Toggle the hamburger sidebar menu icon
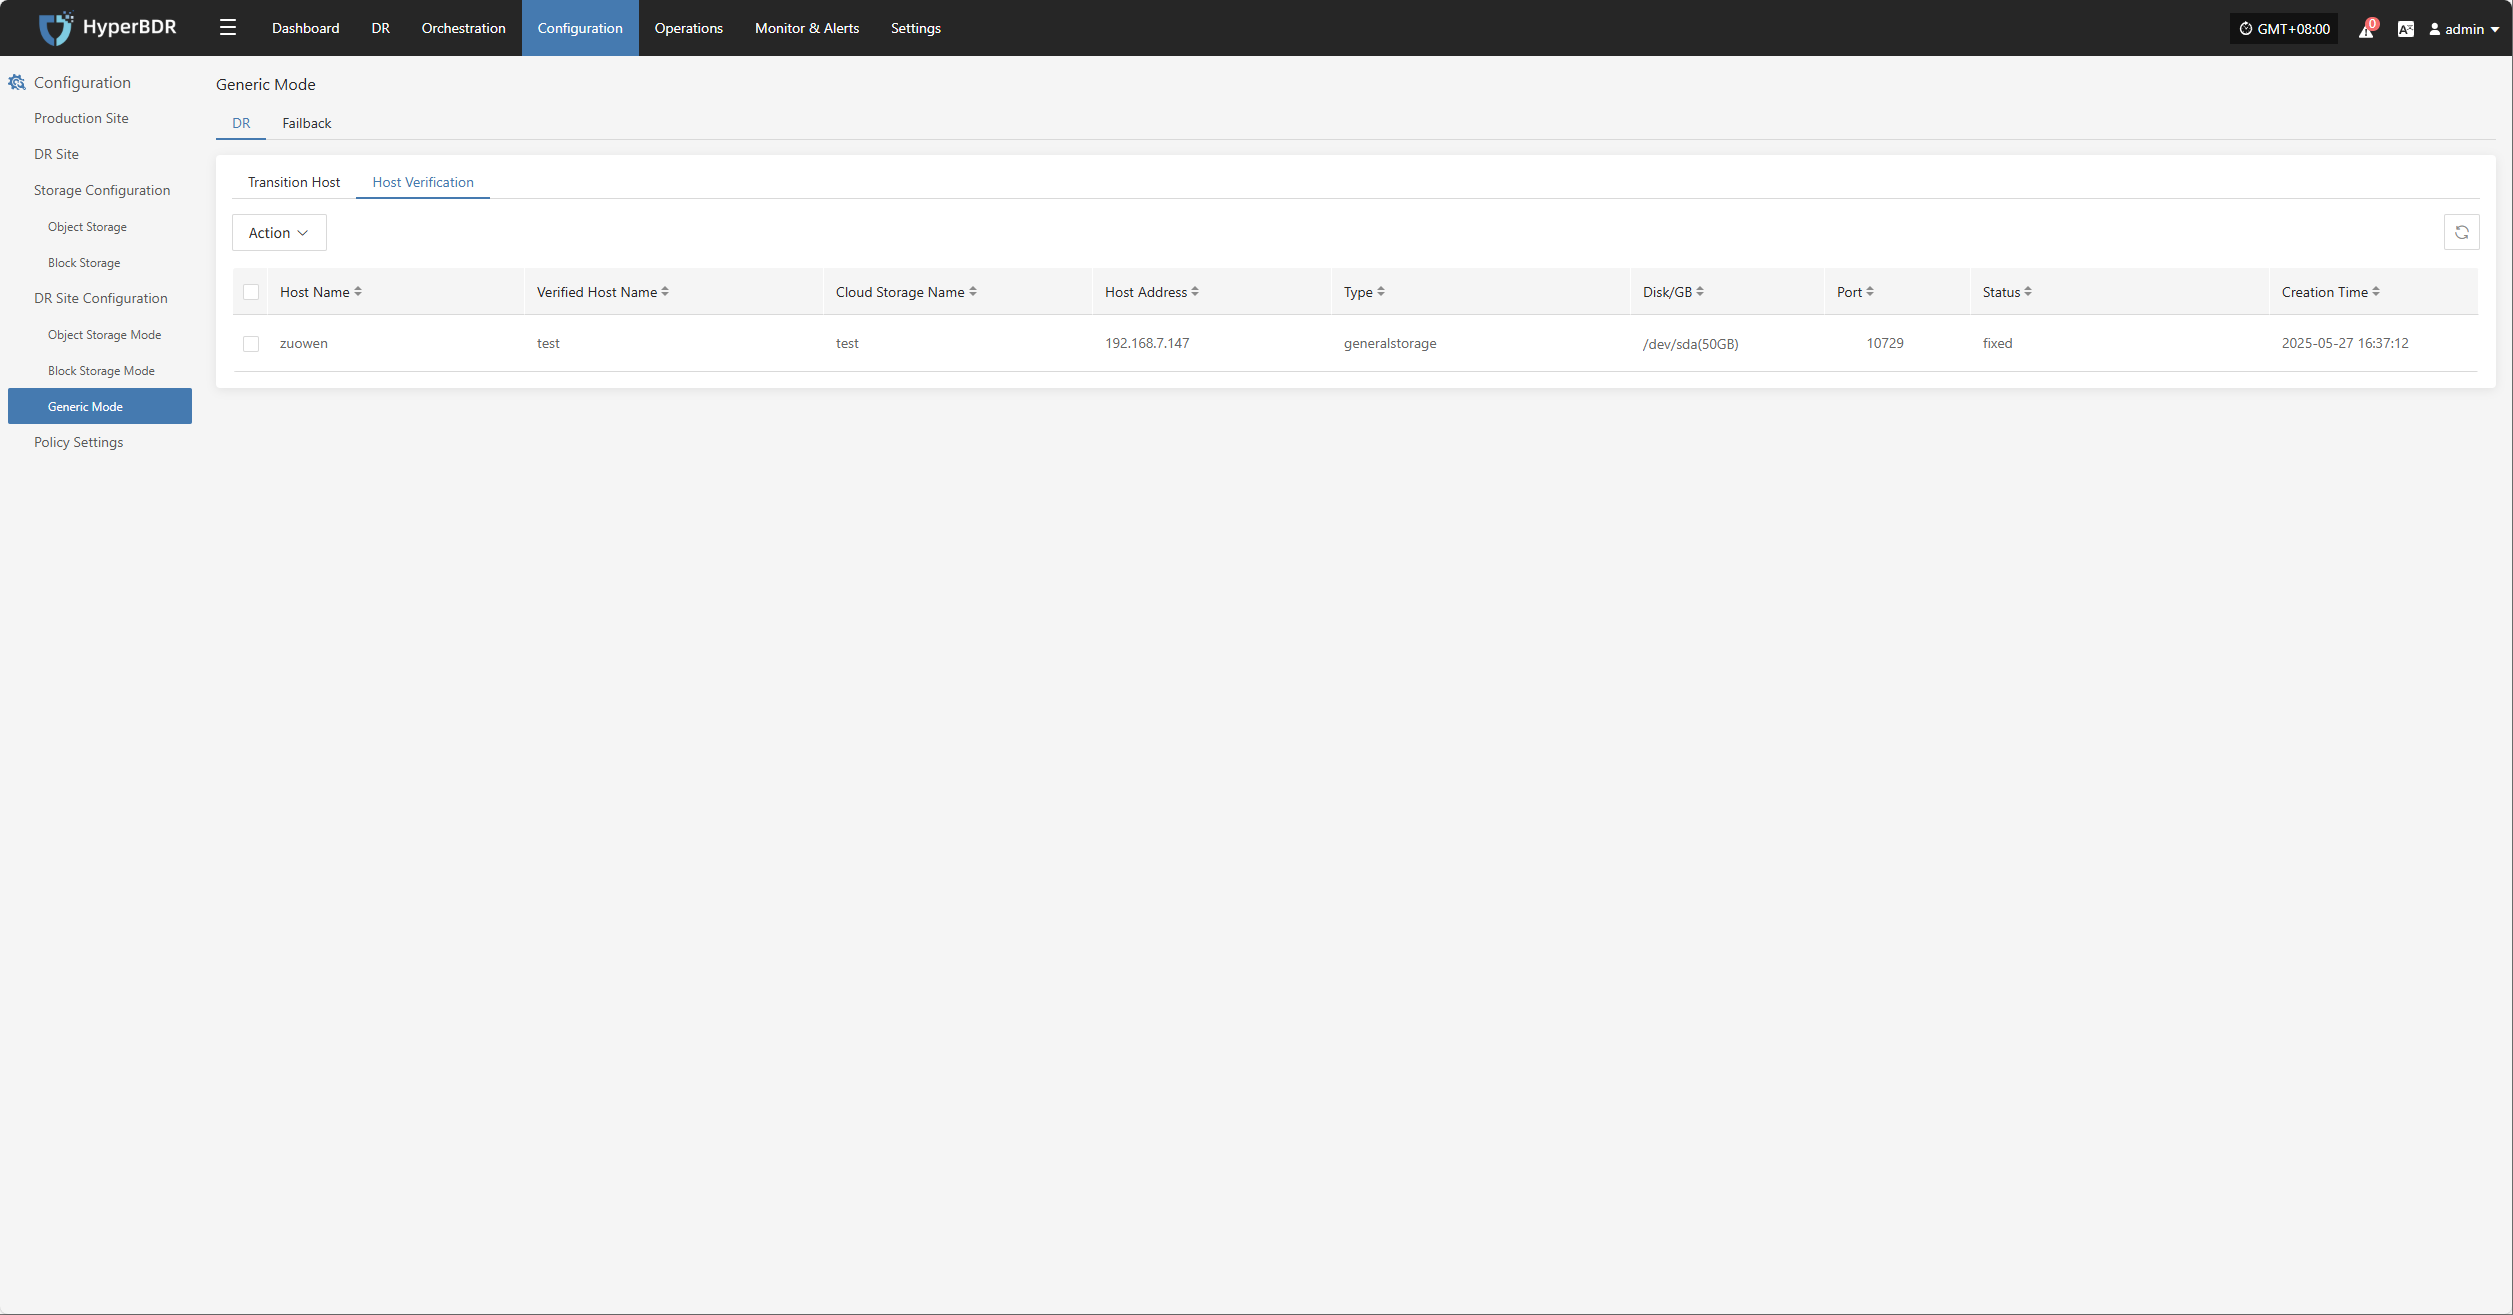The height and width of the screenshot is (1315, 2513). point(228,28)
